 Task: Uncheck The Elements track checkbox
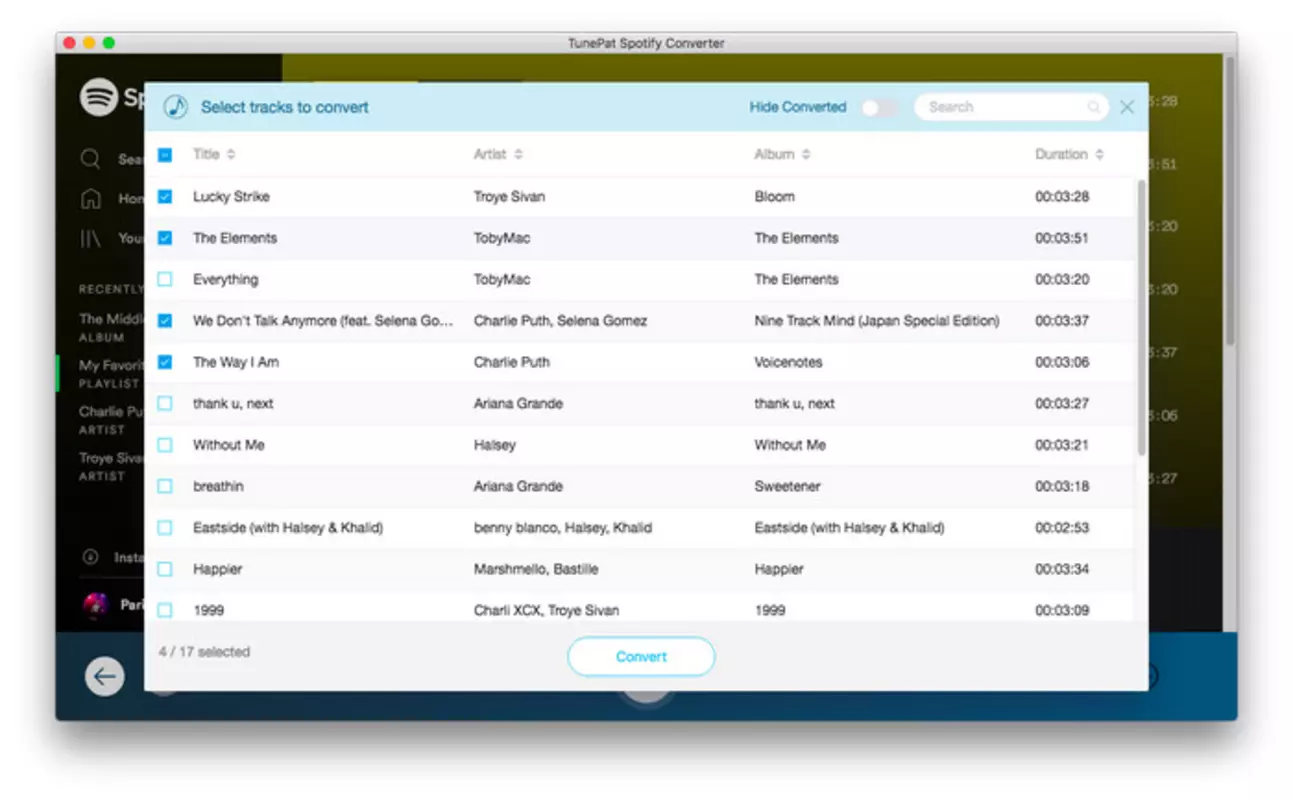pos(165,238)
